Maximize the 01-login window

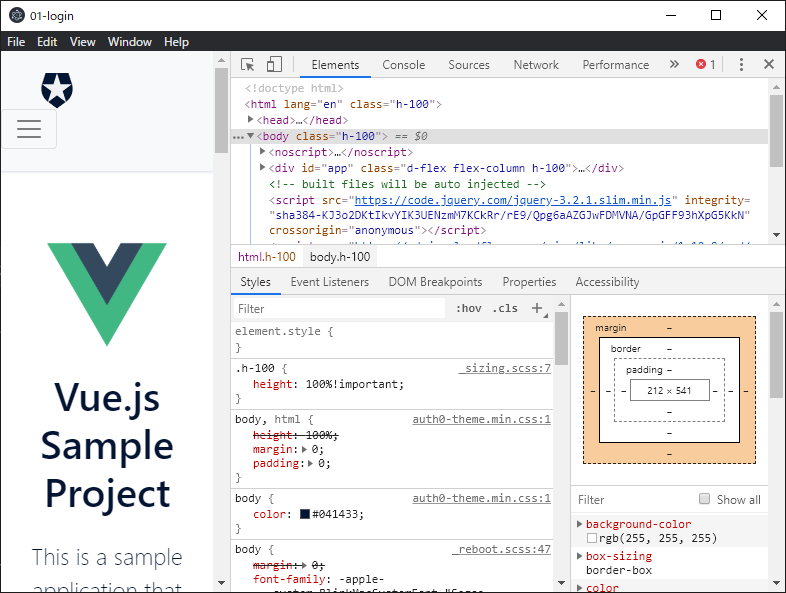click(x=716, y=15)
